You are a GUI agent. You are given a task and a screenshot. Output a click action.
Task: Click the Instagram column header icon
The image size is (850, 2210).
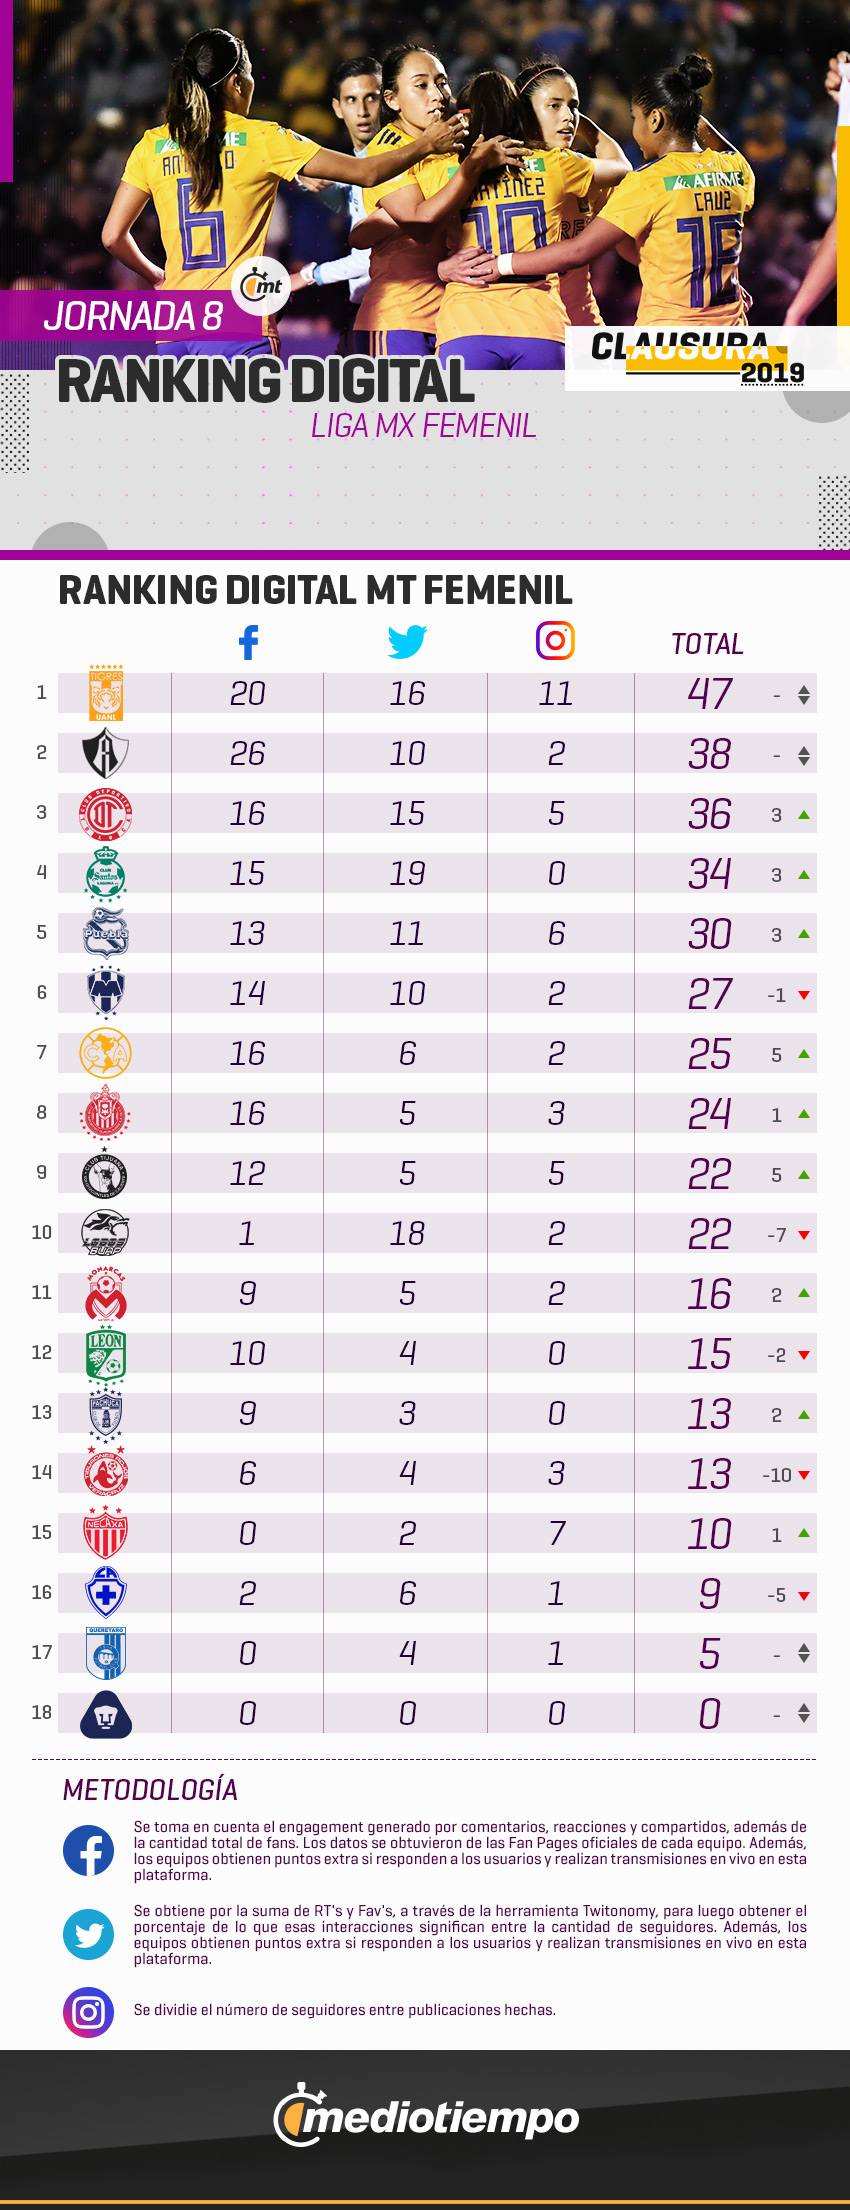pyautogui.click(x=555, y=641)
